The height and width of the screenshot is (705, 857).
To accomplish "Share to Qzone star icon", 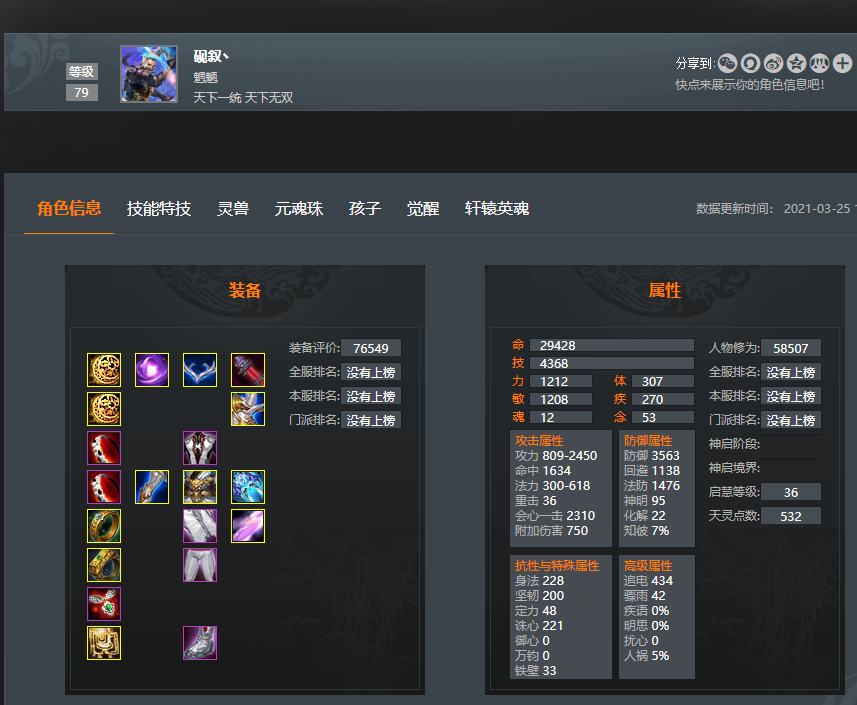I will 796,63.
